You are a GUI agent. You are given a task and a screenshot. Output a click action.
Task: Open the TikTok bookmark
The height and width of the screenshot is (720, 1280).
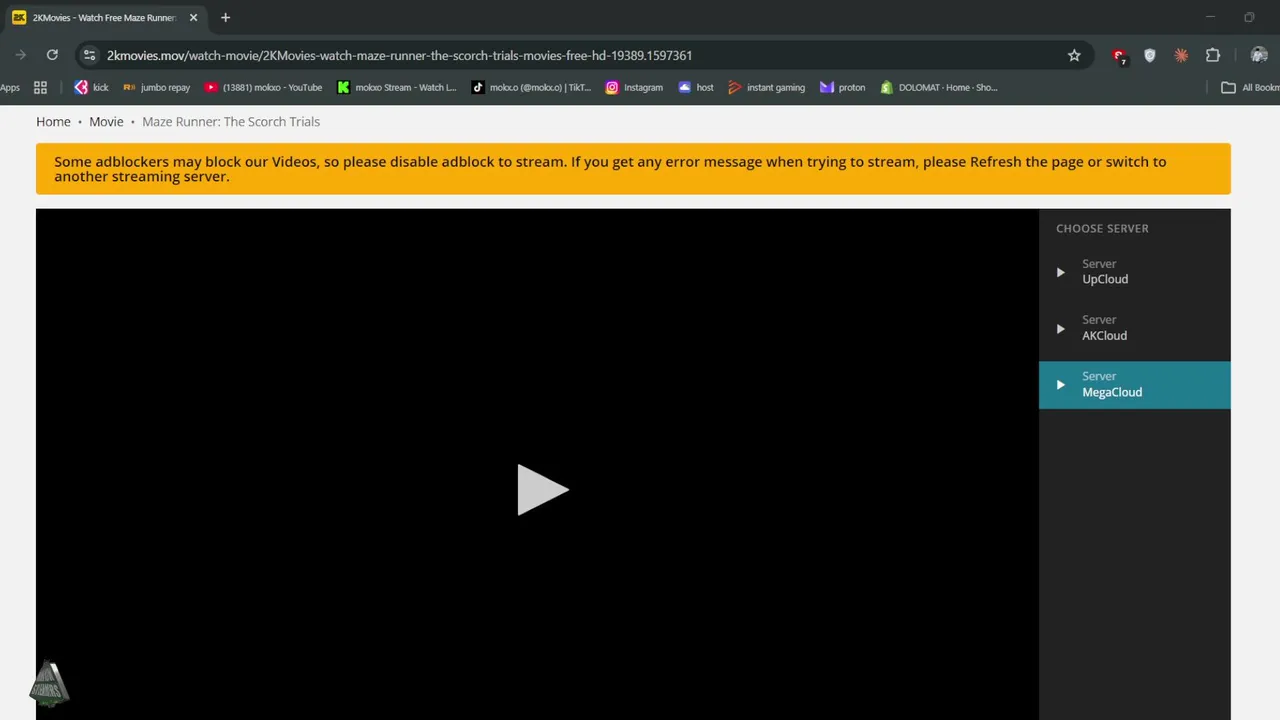tap(531, 87)
